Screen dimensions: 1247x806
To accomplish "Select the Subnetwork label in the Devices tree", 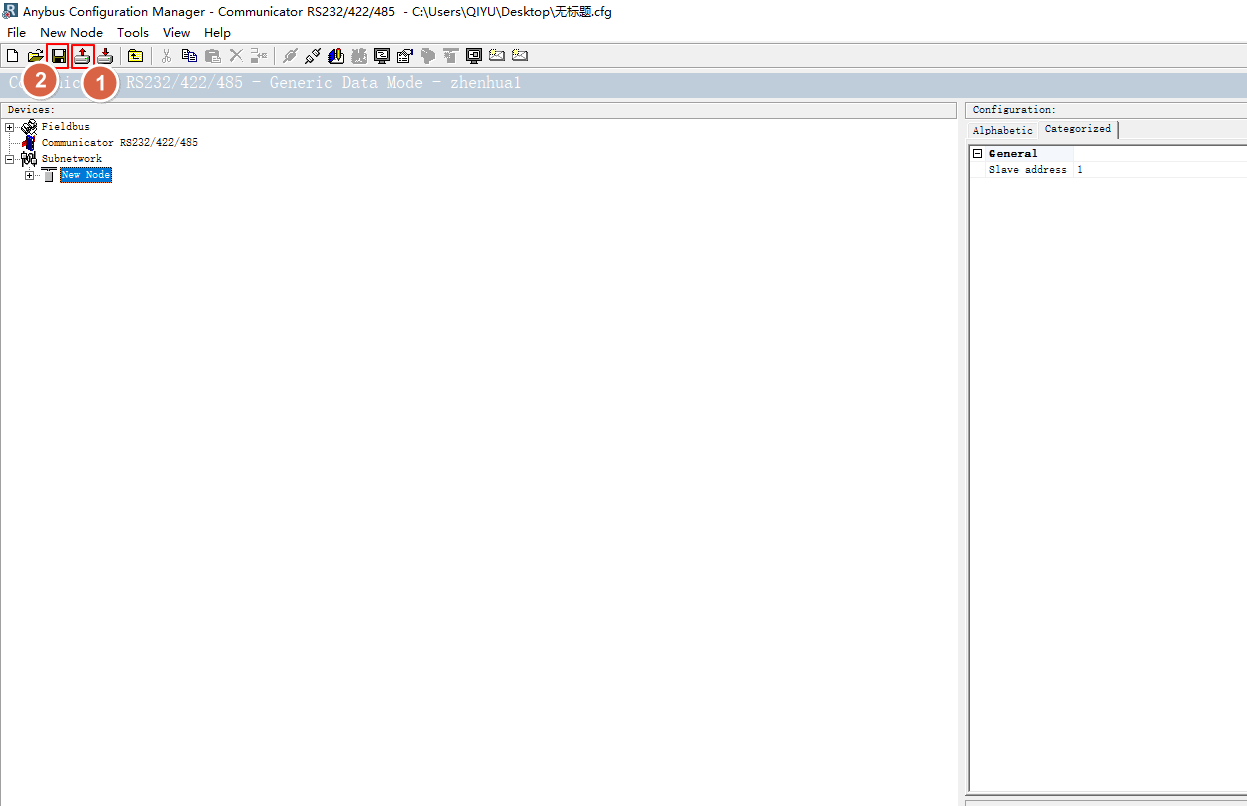I will pyautogui.click(x=72, y=159).
